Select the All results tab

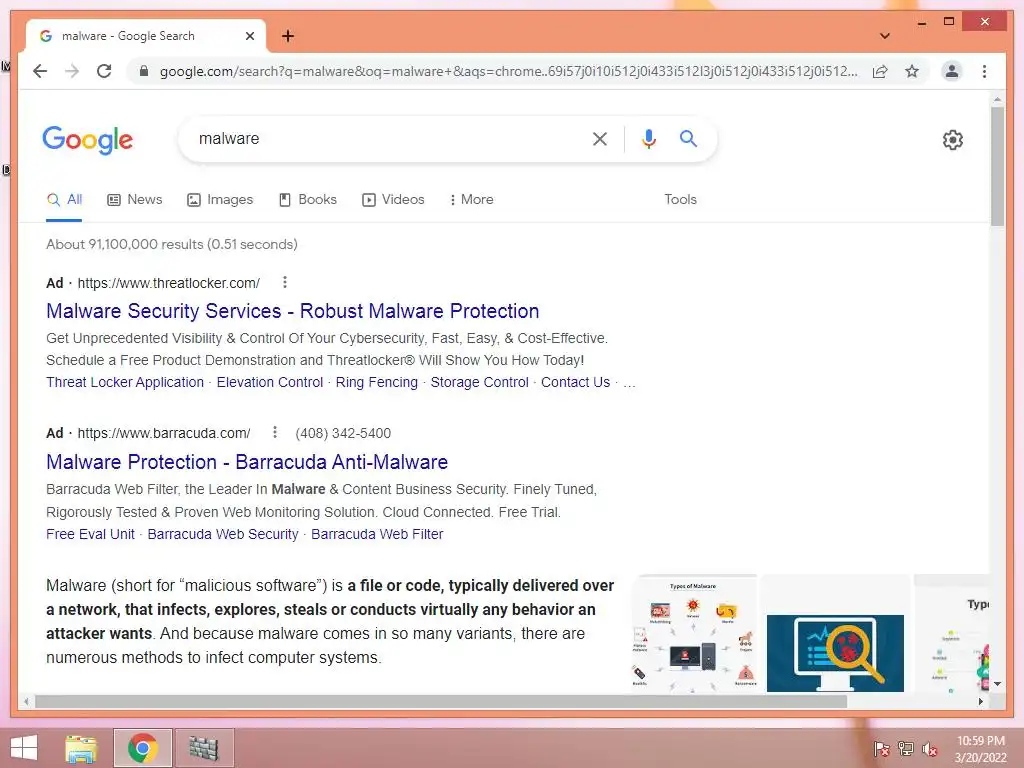pyautogui.click(x=64, y=199)
